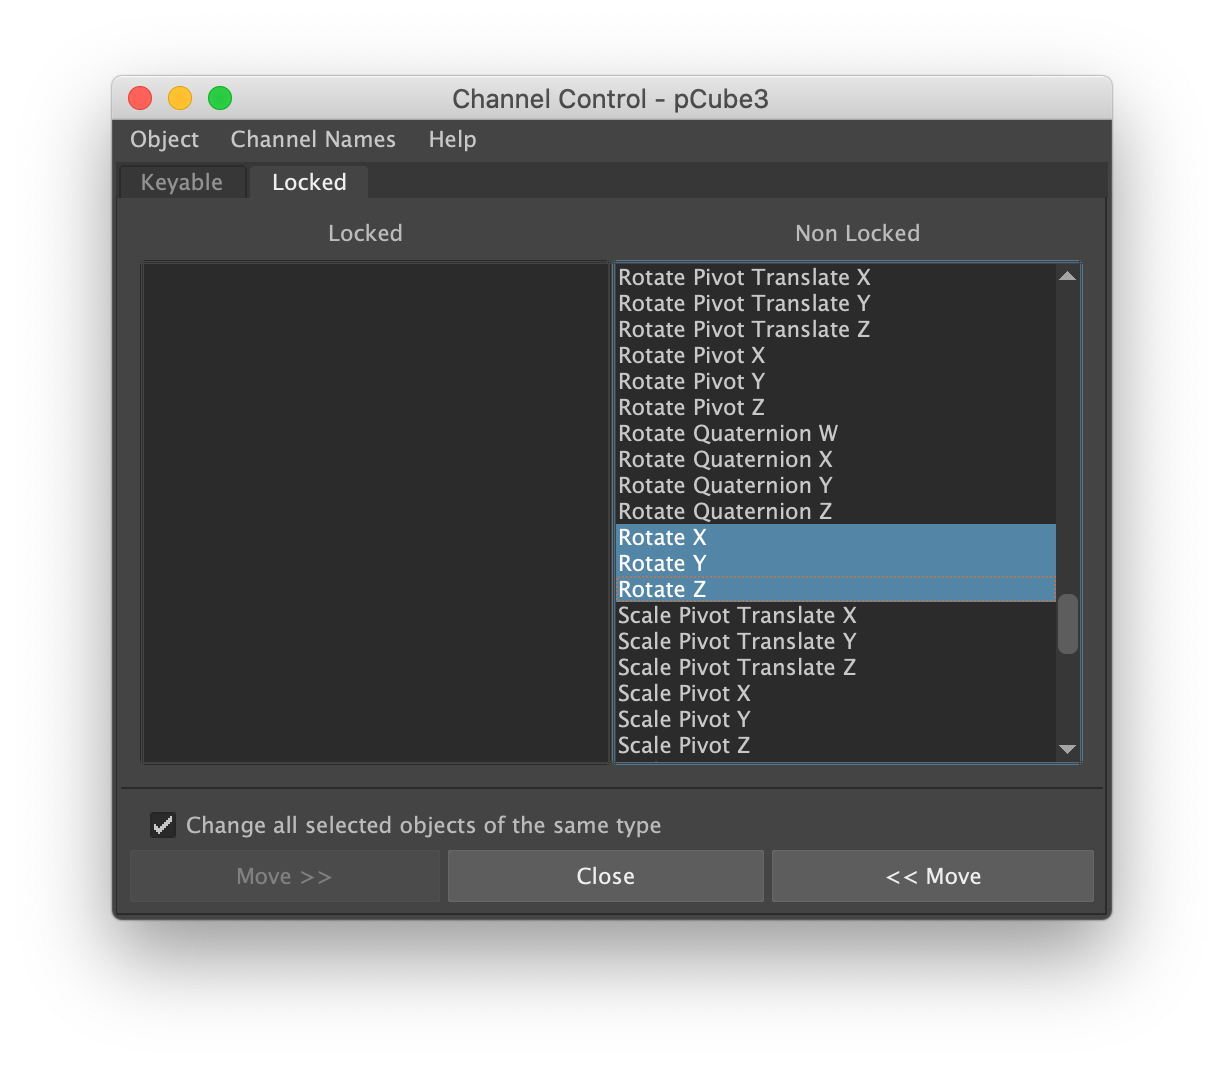This screenshot has height=1068, width=1224.
Task: Click the scroll down arrow in Non Locked list
Action: point(1067,749)
